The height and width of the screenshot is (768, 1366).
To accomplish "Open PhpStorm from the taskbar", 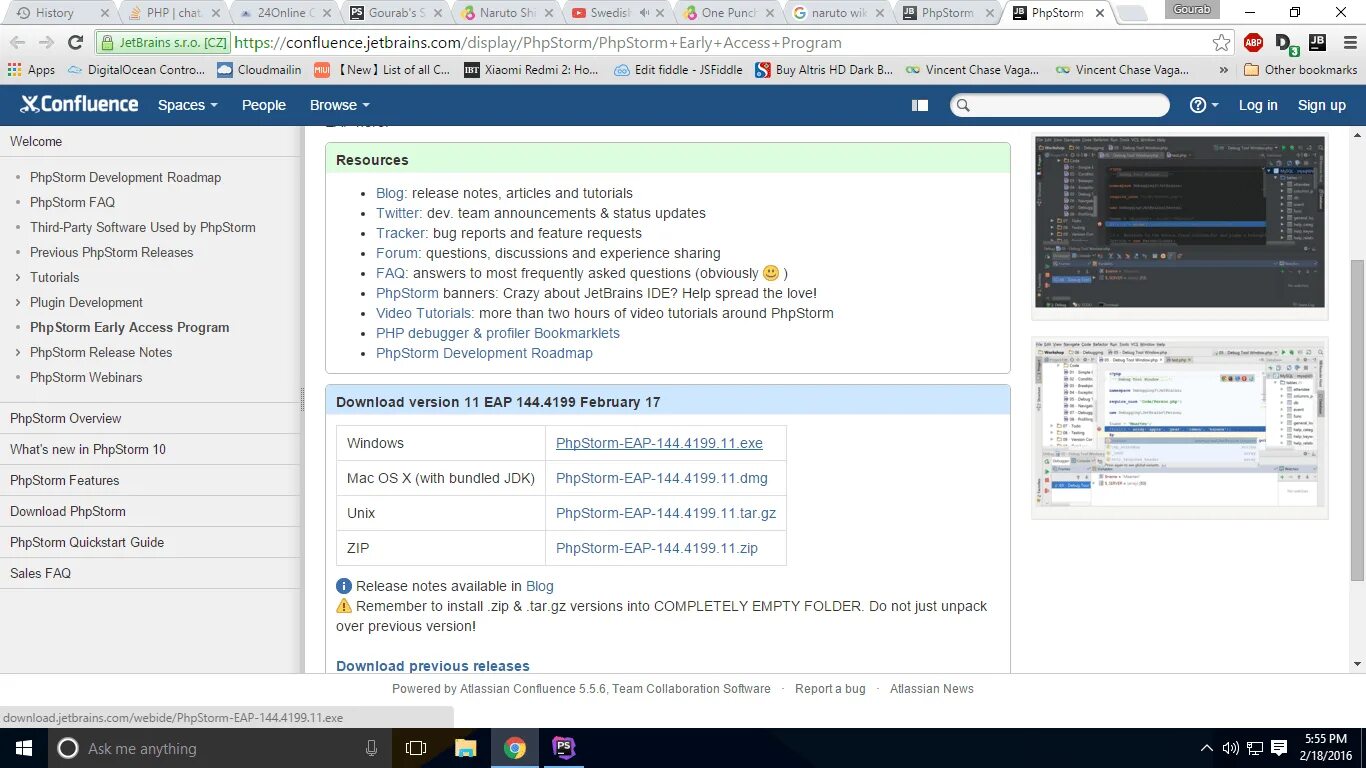I will (x=564, y=748).
